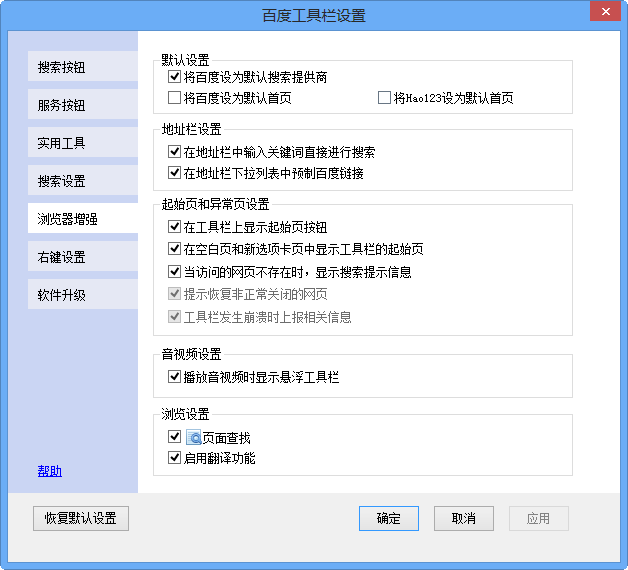Image resolution: width=628 pixels, height=570 pixels.
Task: Click the page find magnifier icon
Action: 194,437
